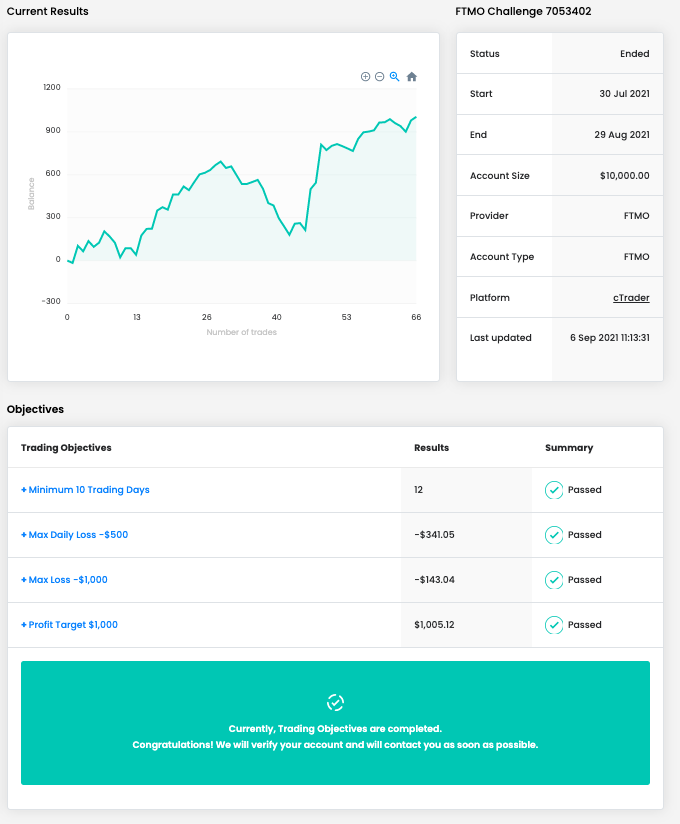The height and width of the screenshot is (824, 680).
Task: Click the $1,005.12 profit result
Action: coord(434,625)
